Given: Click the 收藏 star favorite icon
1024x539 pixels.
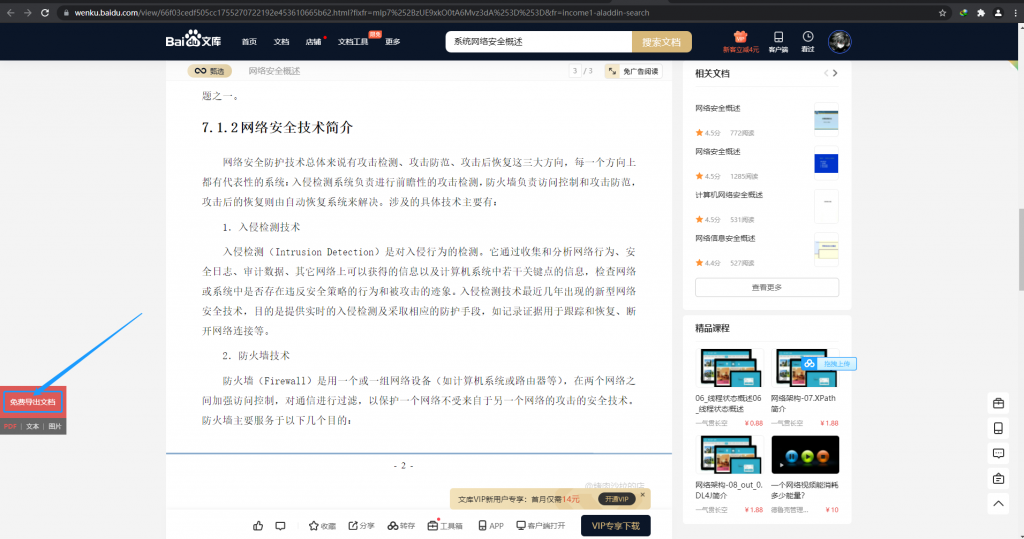Looking at the screenshot, I should [x=313, y=526].
